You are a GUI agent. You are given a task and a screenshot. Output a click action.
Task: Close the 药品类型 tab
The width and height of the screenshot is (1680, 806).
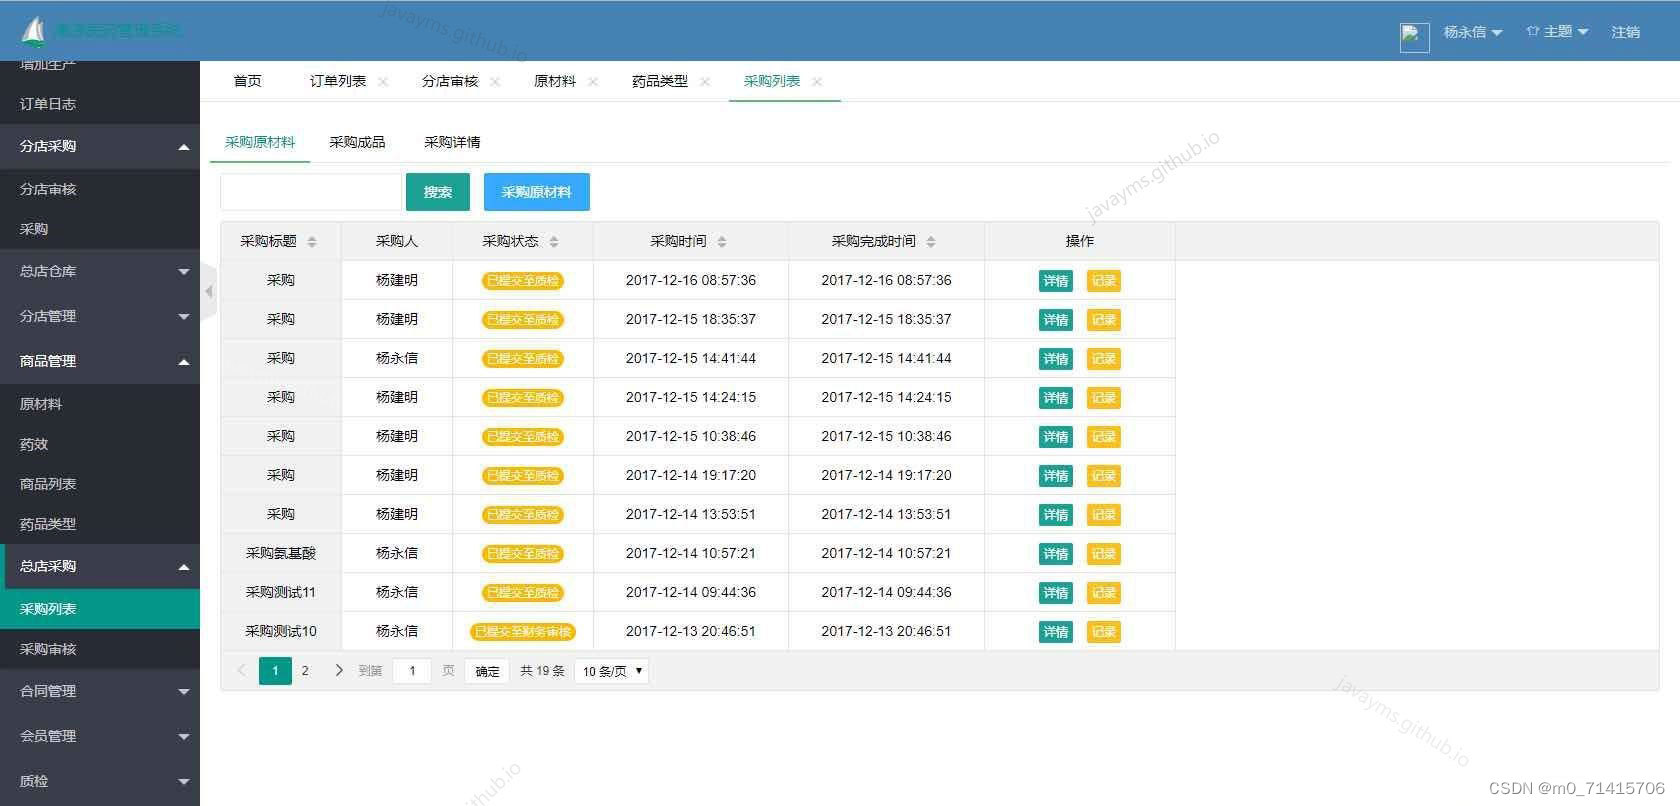click(x=705, y=82)
